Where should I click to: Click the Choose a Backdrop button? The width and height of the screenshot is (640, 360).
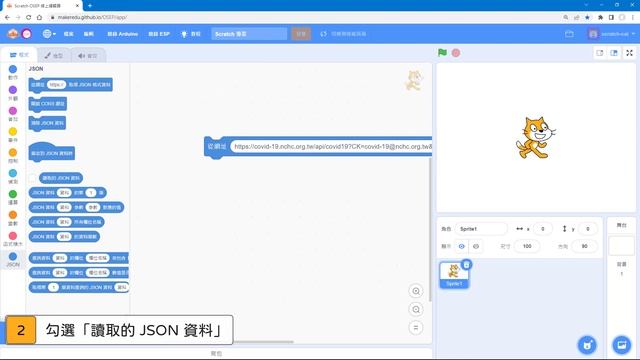(622, 345)
